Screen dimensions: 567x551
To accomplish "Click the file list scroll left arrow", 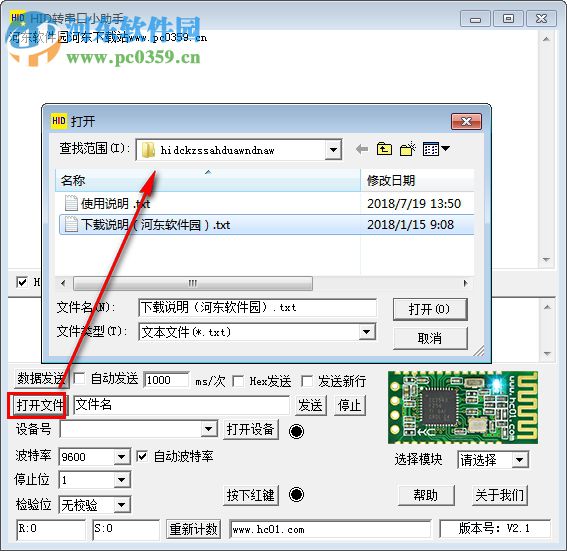I will coord(63,283).
